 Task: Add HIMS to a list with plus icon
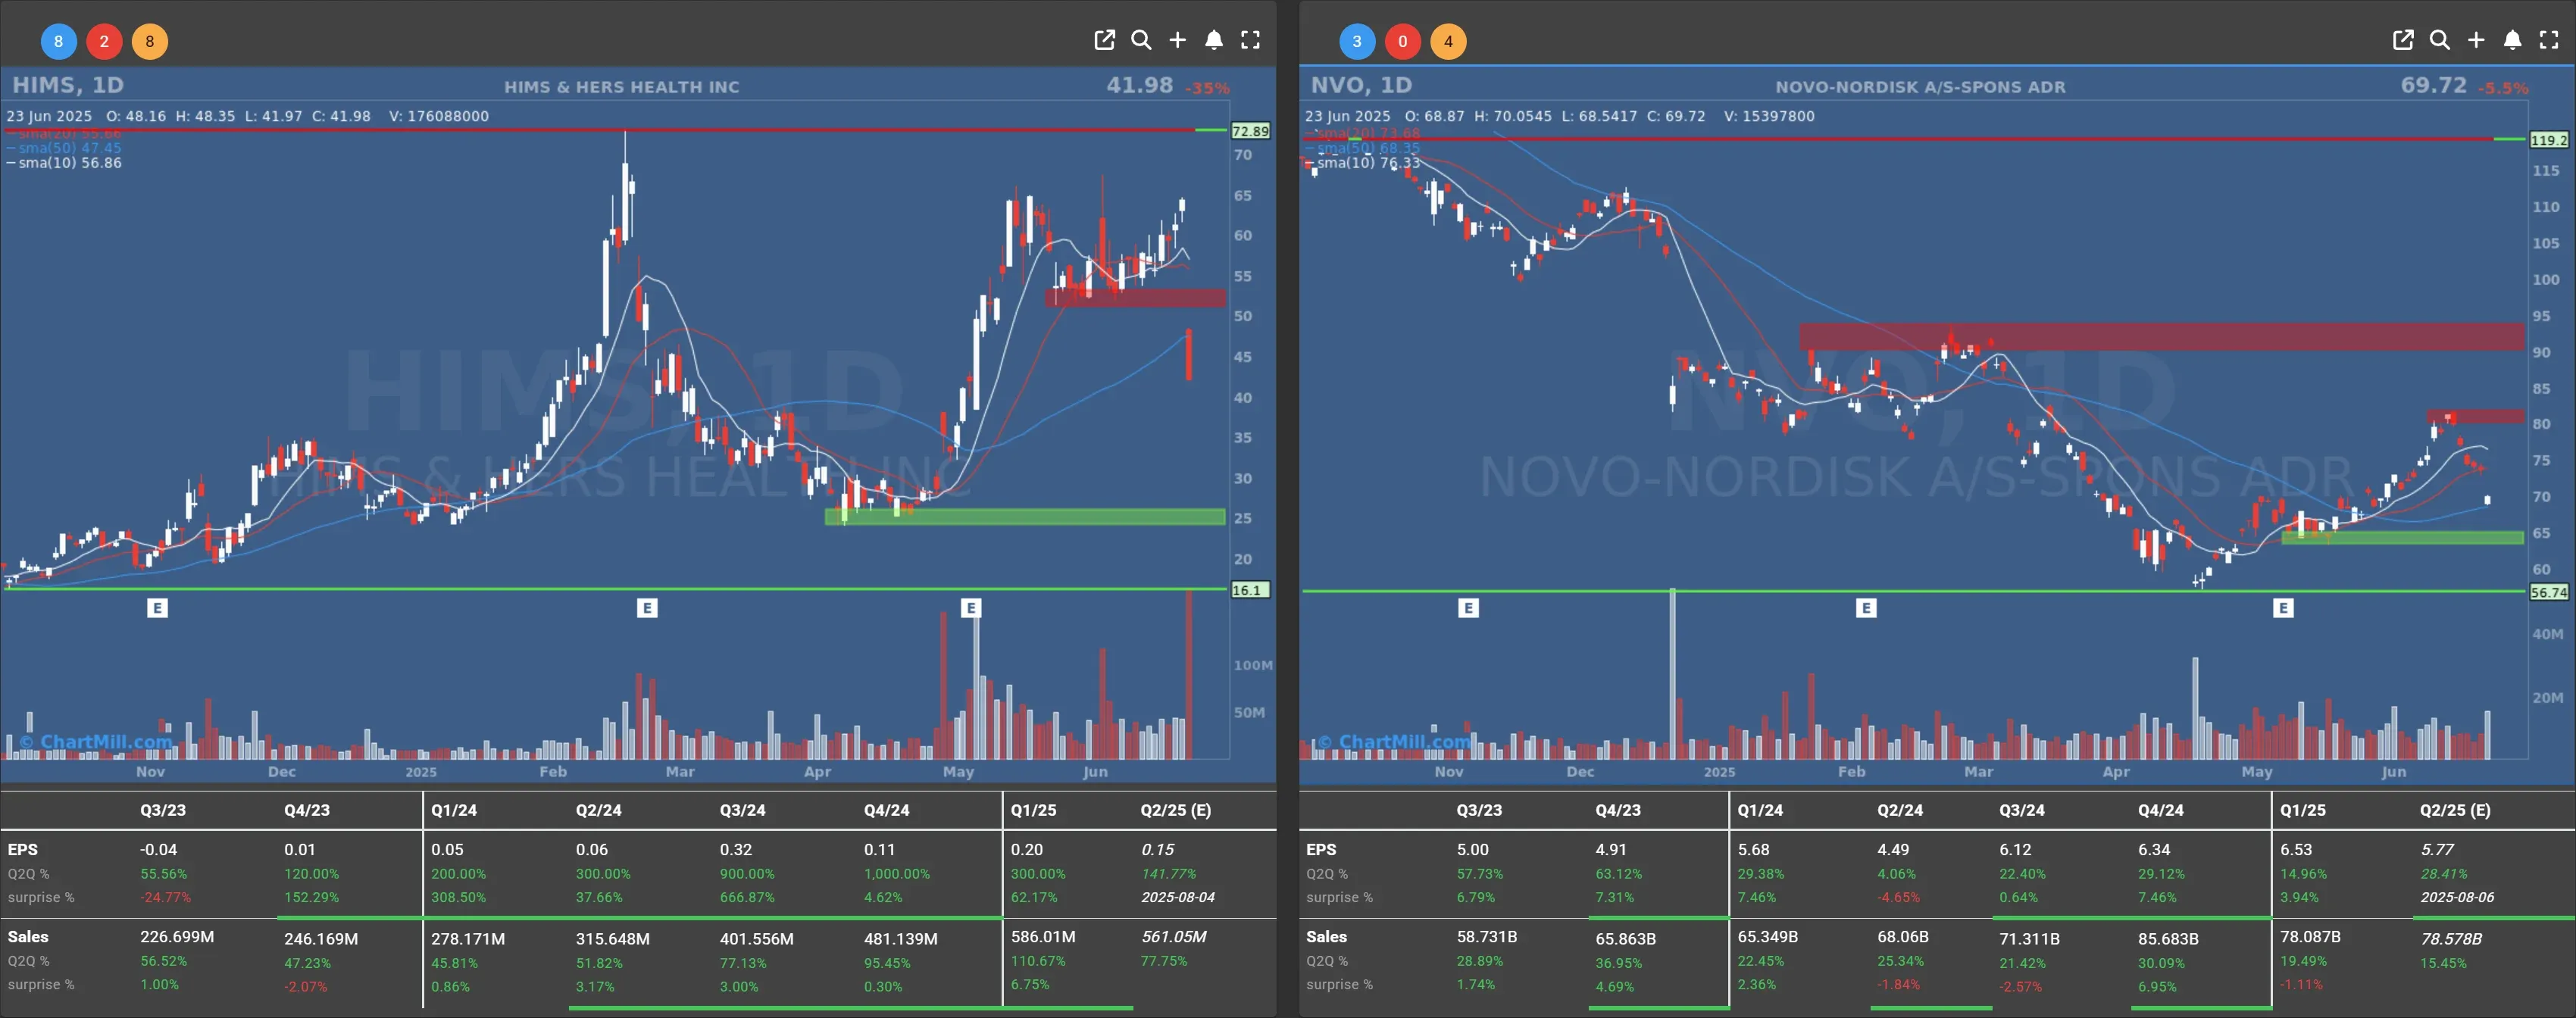[x=1177, y=40]
